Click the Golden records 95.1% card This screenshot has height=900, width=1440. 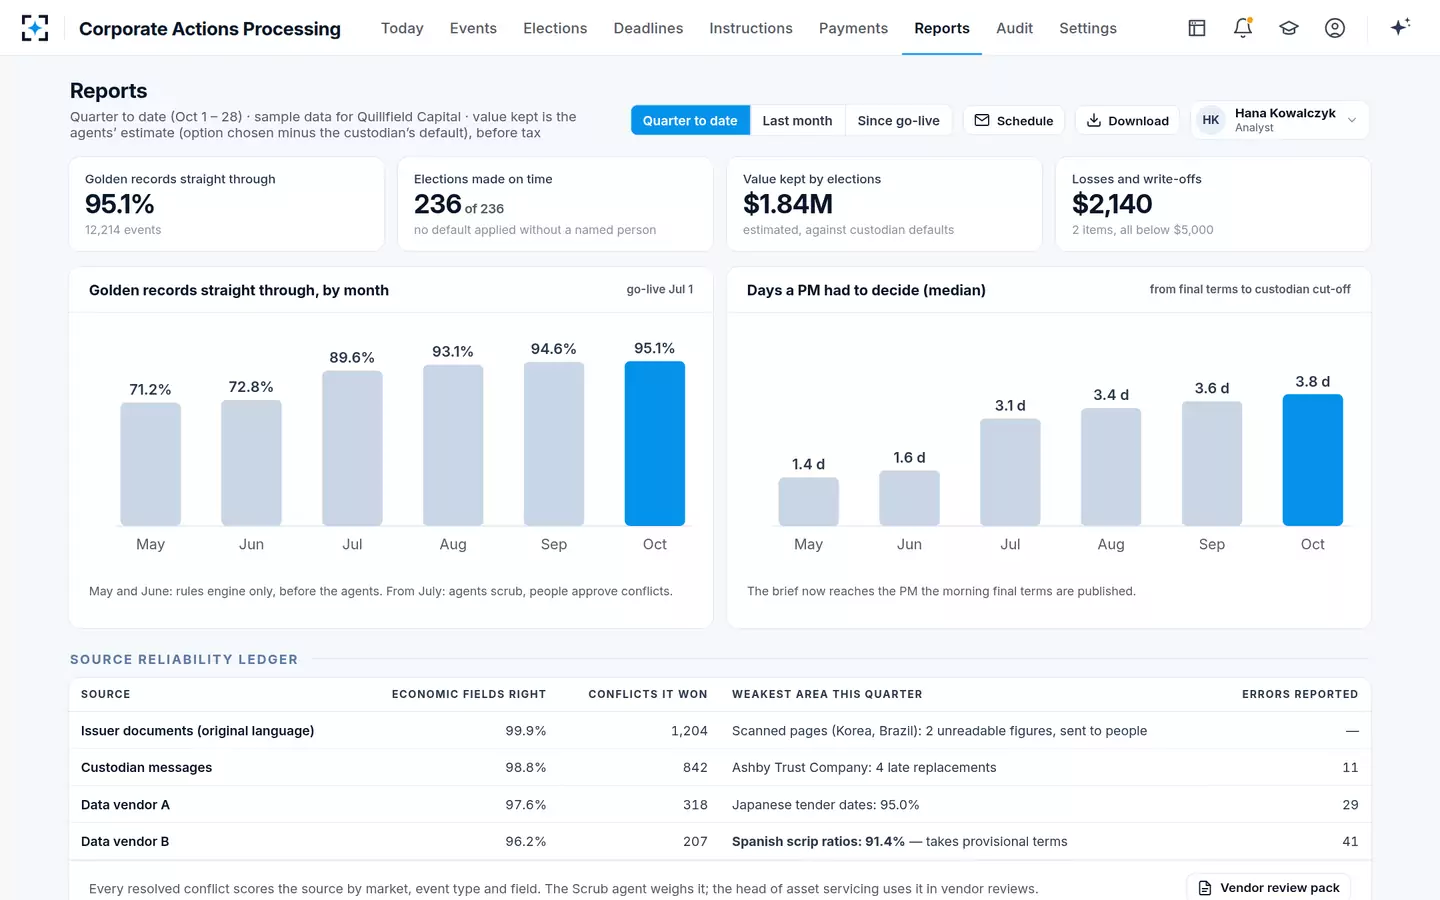(x=227, y=204)
